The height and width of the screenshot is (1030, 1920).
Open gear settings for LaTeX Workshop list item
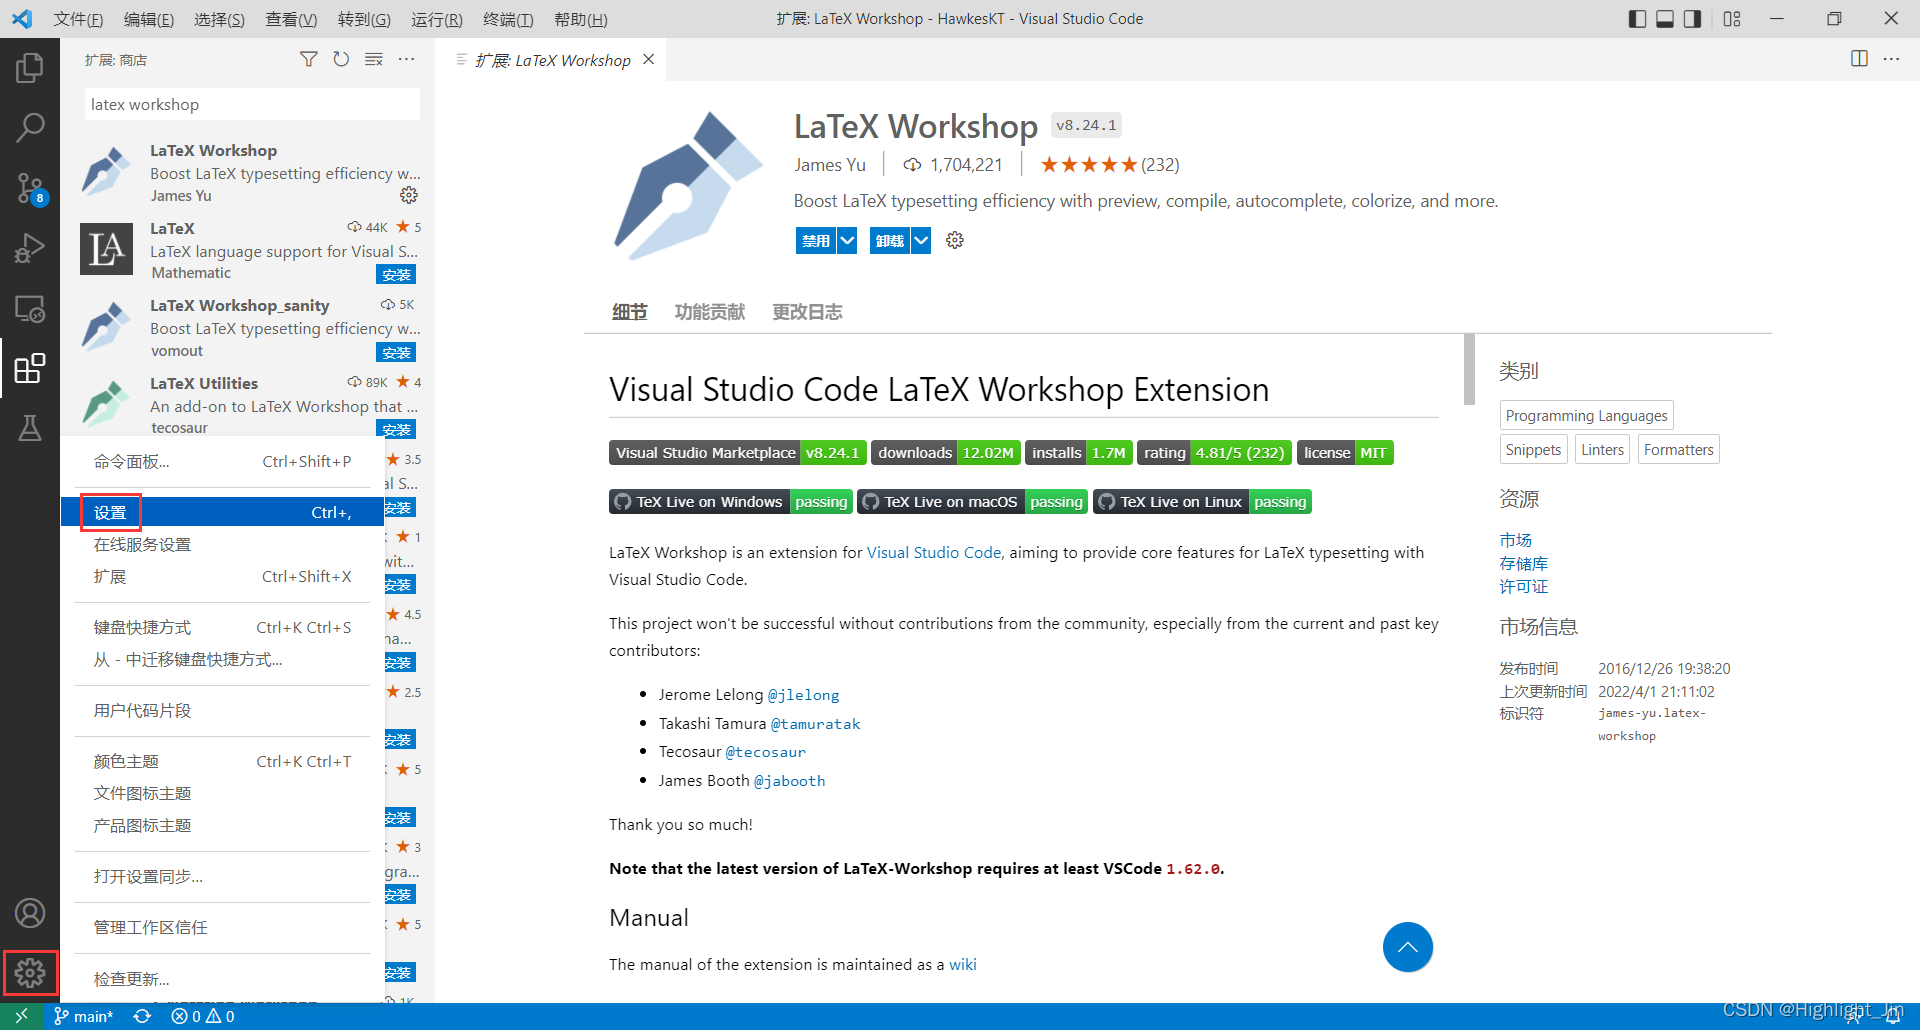pyautogui.click(x=409, y=195)
